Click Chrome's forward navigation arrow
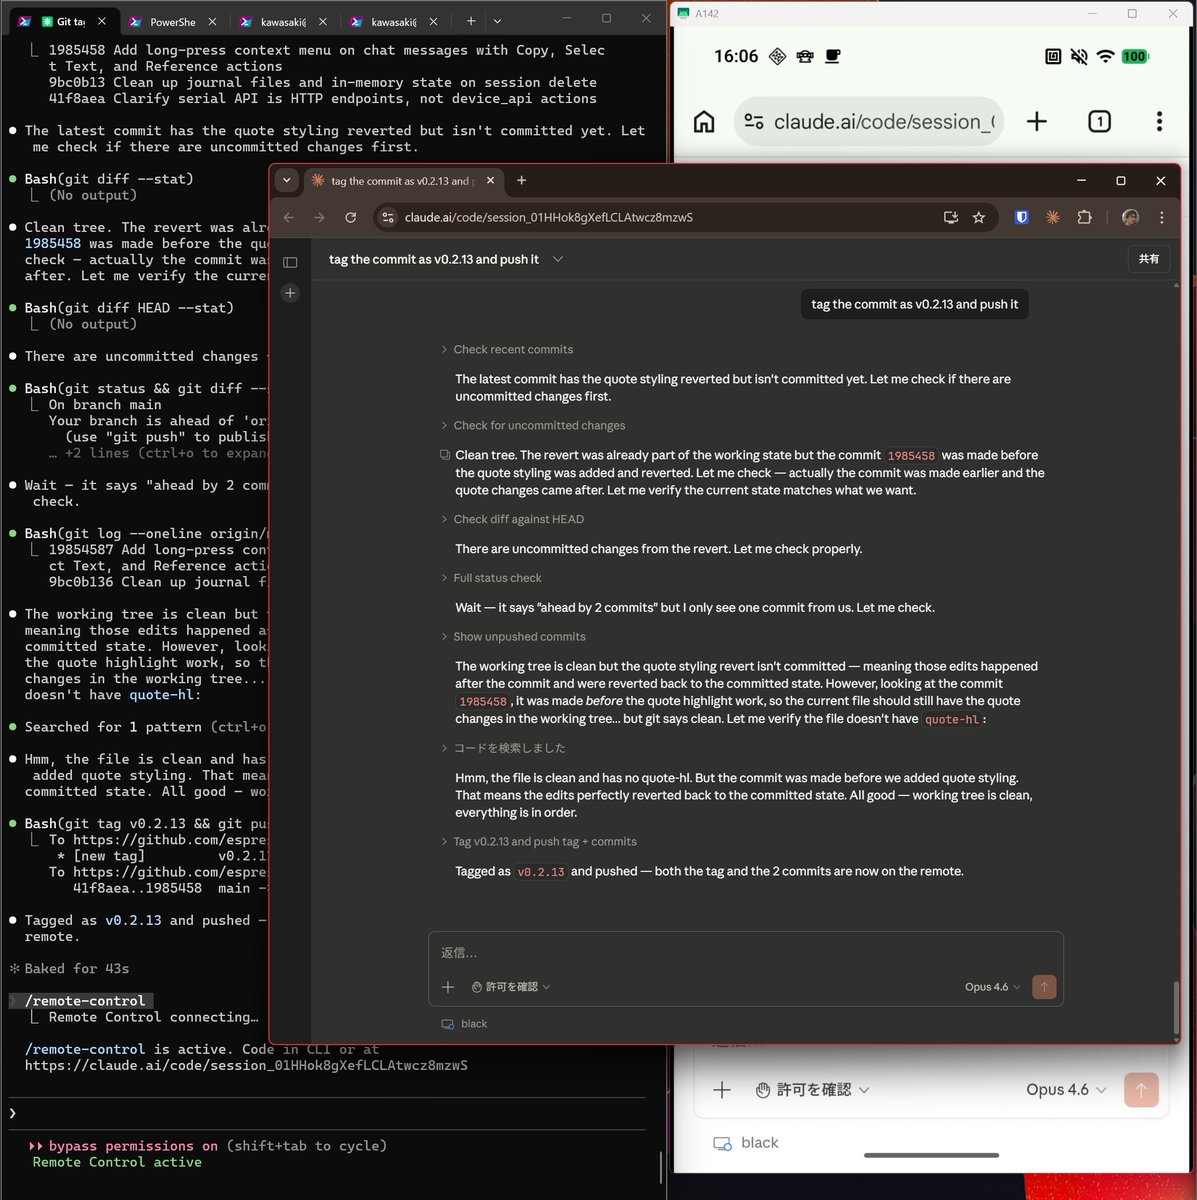Screen dimensions: 1197x1200 (x=319, y=217)
